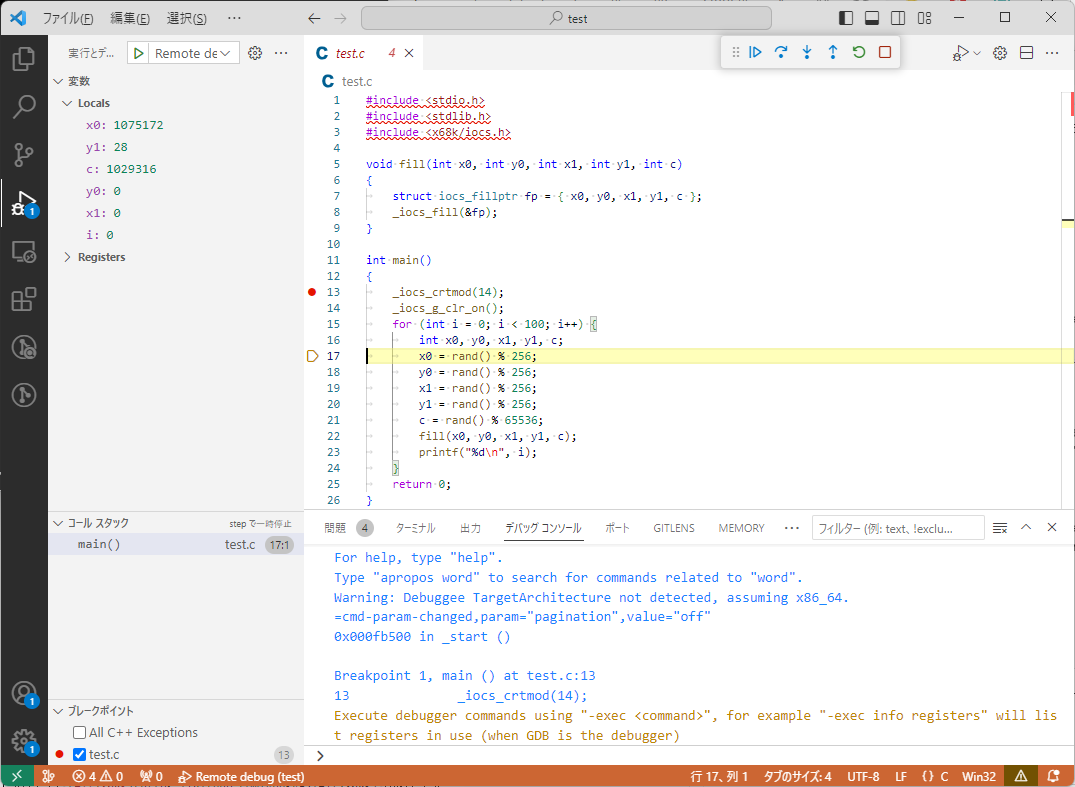Stop the debug session
The image size is (1075, 787).
point(885,52)
